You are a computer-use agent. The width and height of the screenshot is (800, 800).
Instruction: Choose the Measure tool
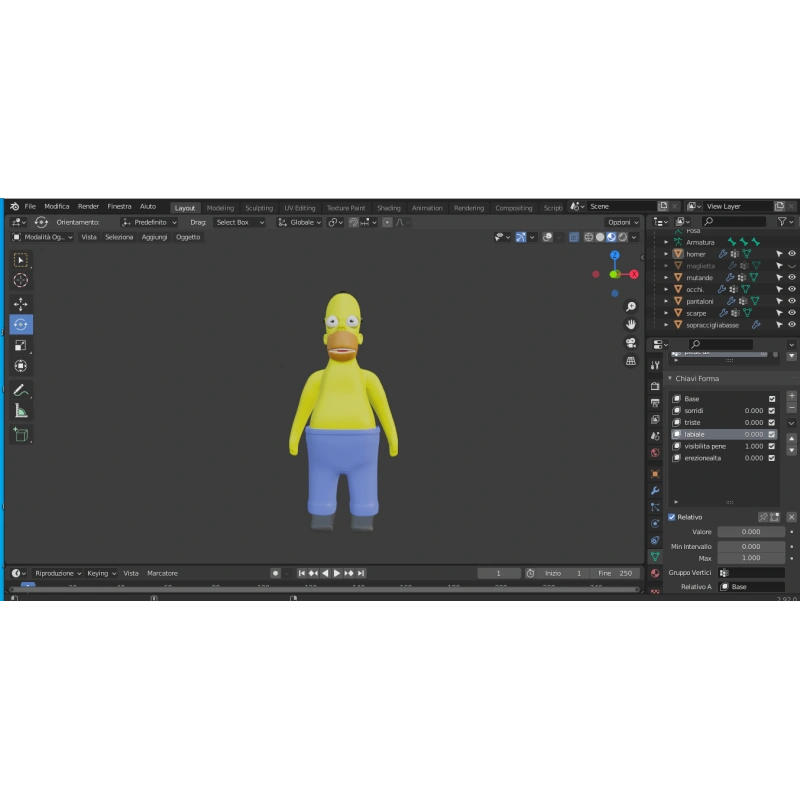click(x=20, y=411)
